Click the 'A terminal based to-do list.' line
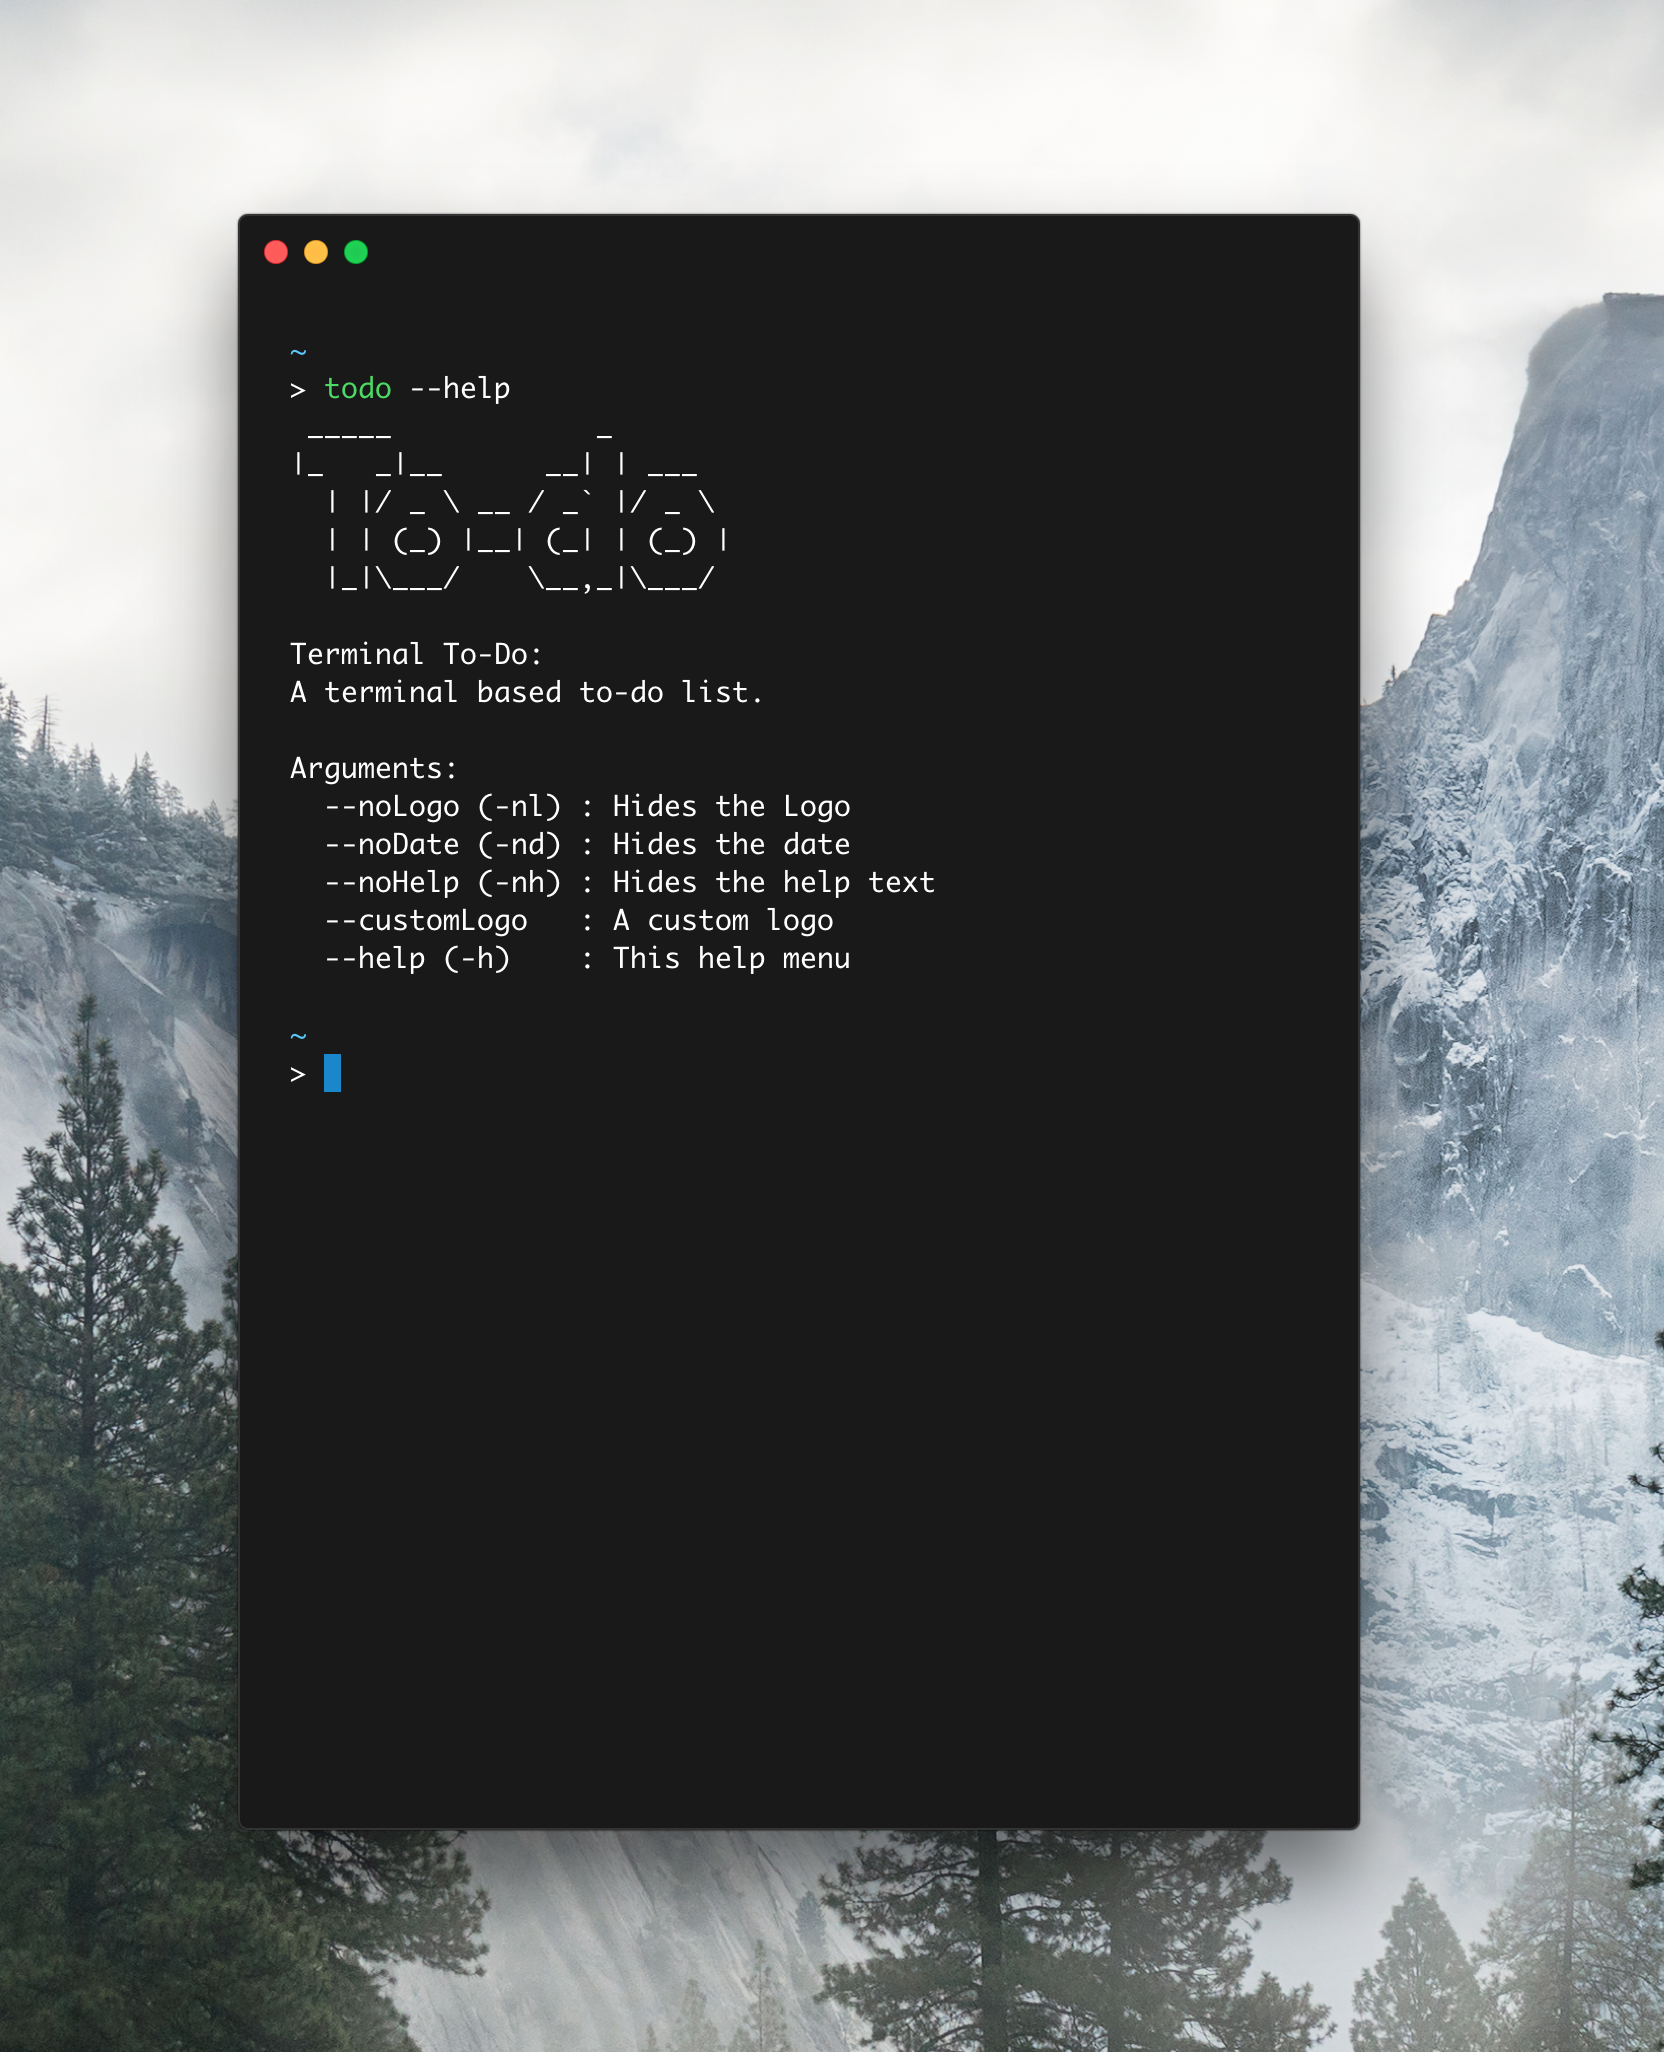The height and width of the screenshot is (2052, 1664). click(x=526, y=692)
